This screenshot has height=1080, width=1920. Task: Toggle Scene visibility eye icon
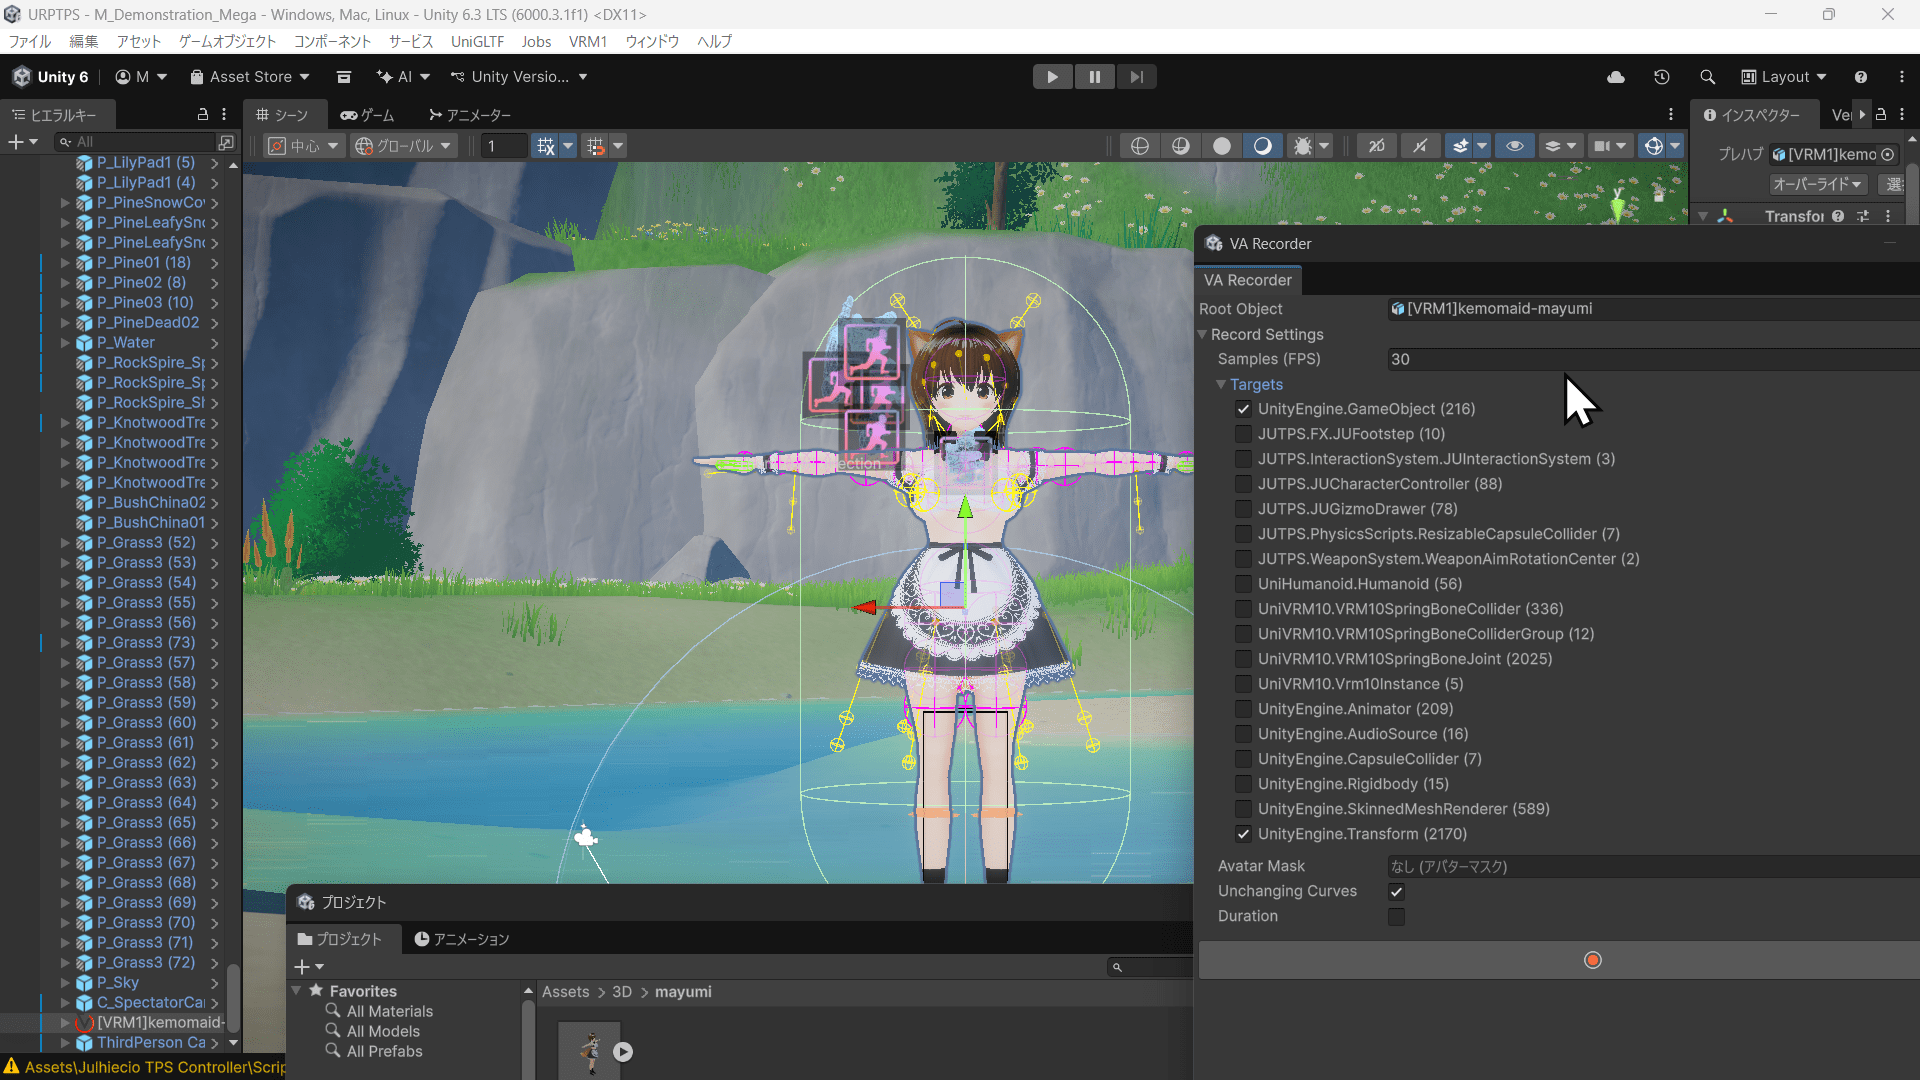pyautogui.click(x=1515, y=146)
